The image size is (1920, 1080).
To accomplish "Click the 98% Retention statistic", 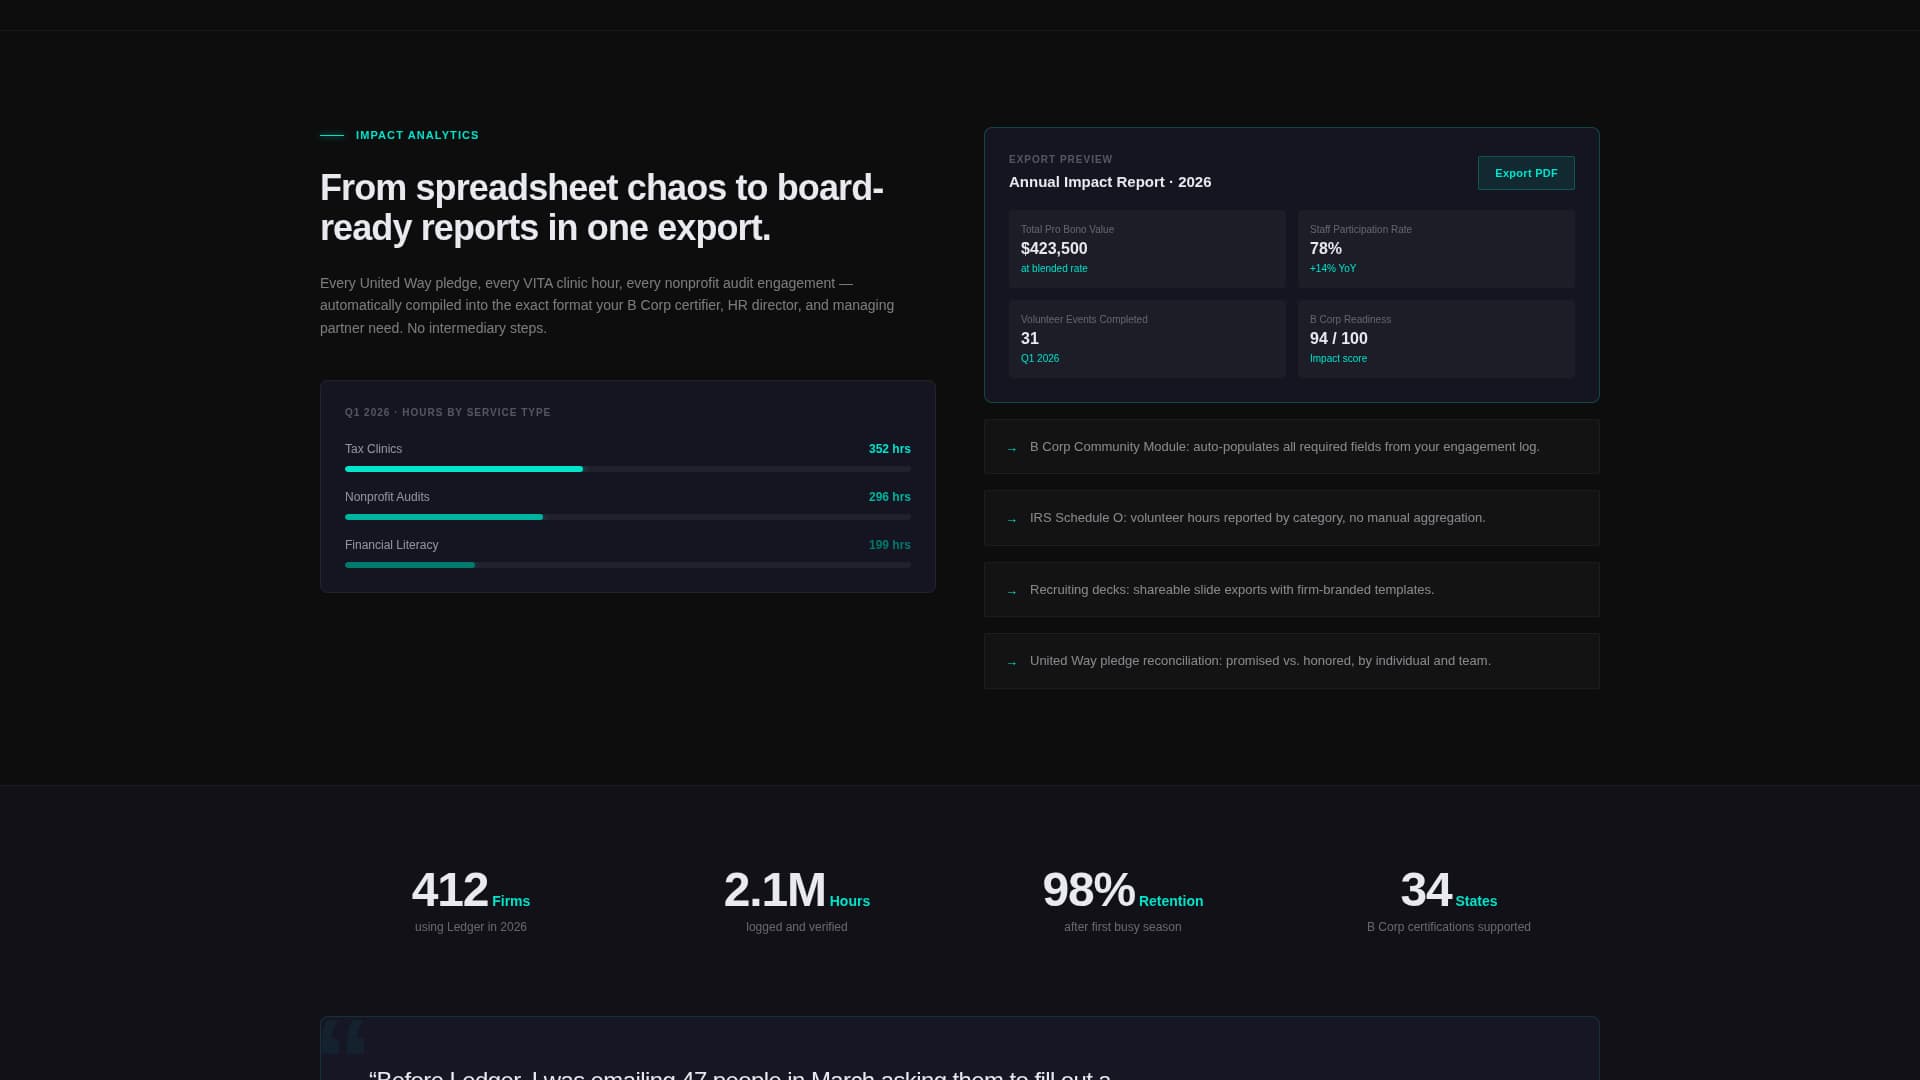I will [1122, 891].
